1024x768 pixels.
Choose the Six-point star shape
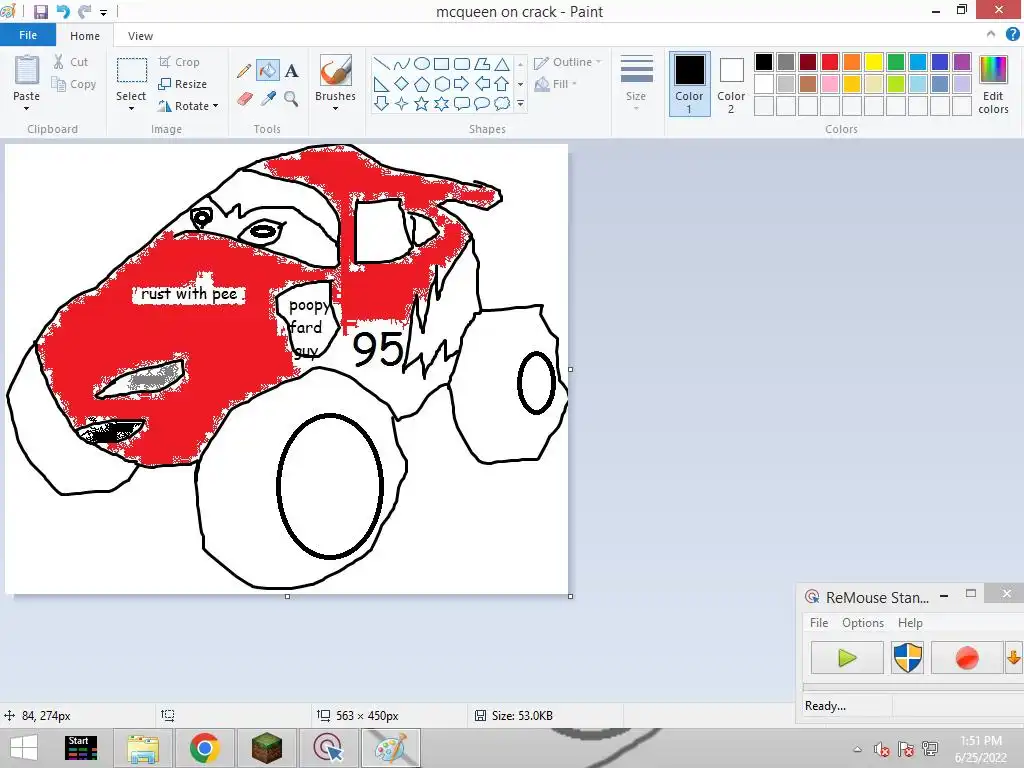441,103
